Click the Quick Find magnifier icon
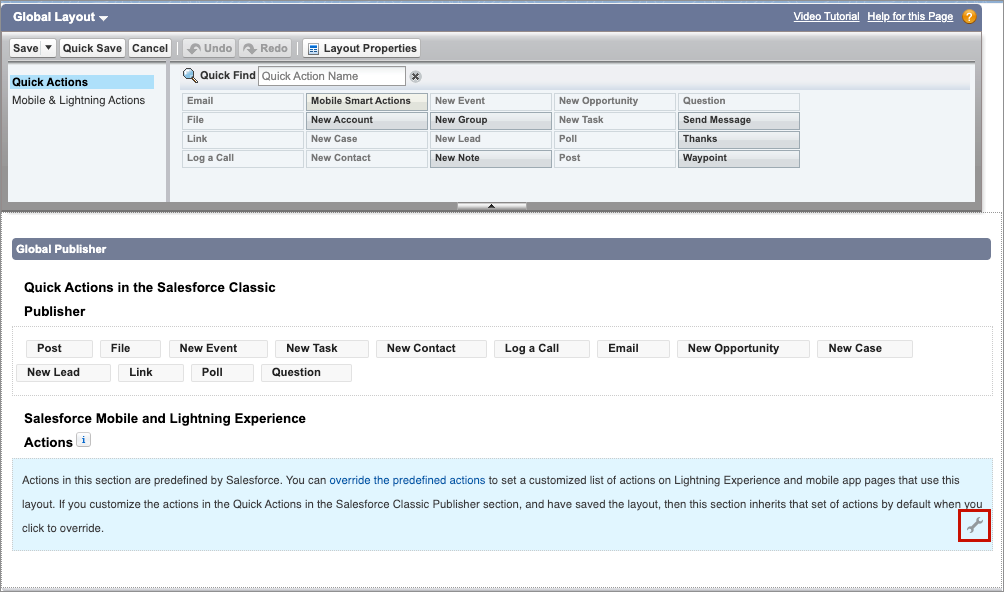 (190, 76)
